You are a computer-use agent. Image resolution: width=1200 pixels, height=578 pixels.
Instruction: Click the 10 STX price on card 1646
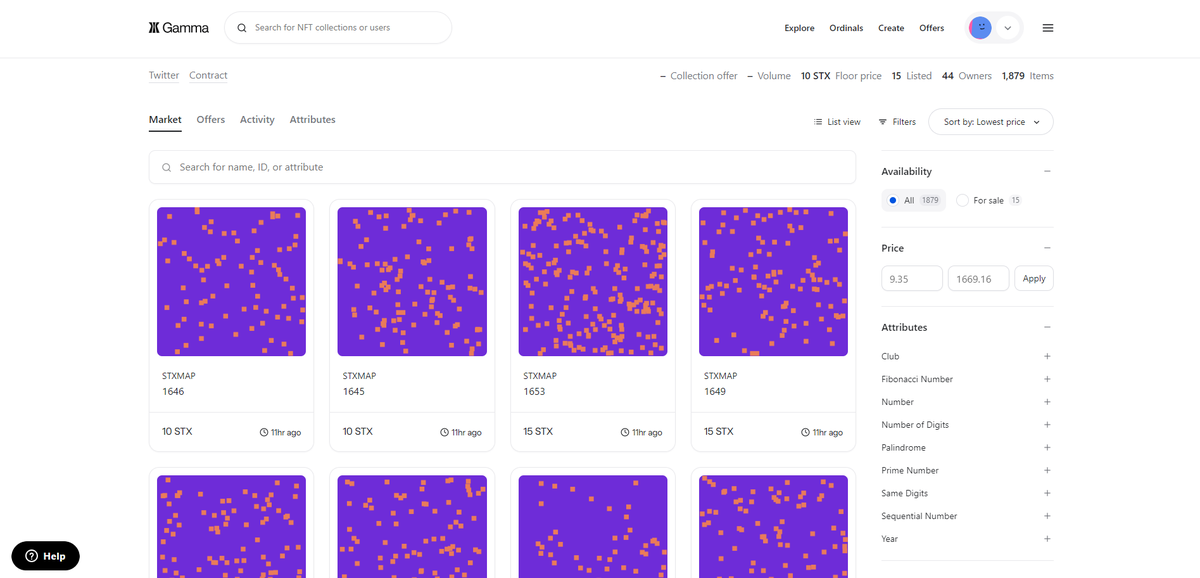(x=177, y=432)
